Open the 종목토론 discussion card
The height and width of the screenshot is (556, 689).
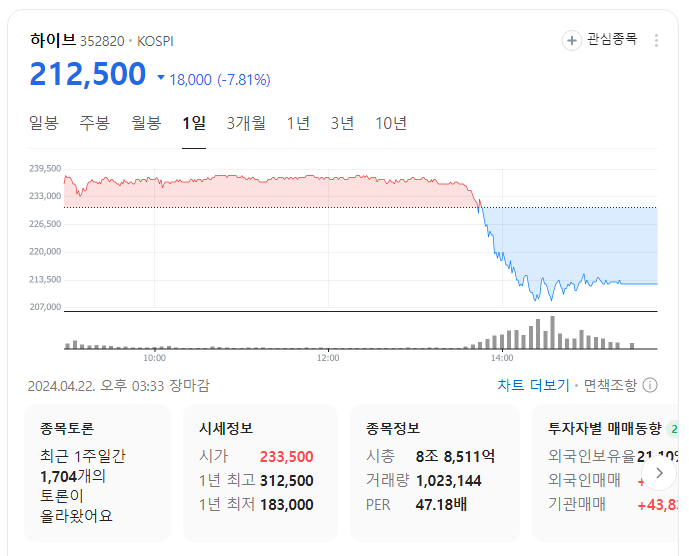click(x=97, y=473)
